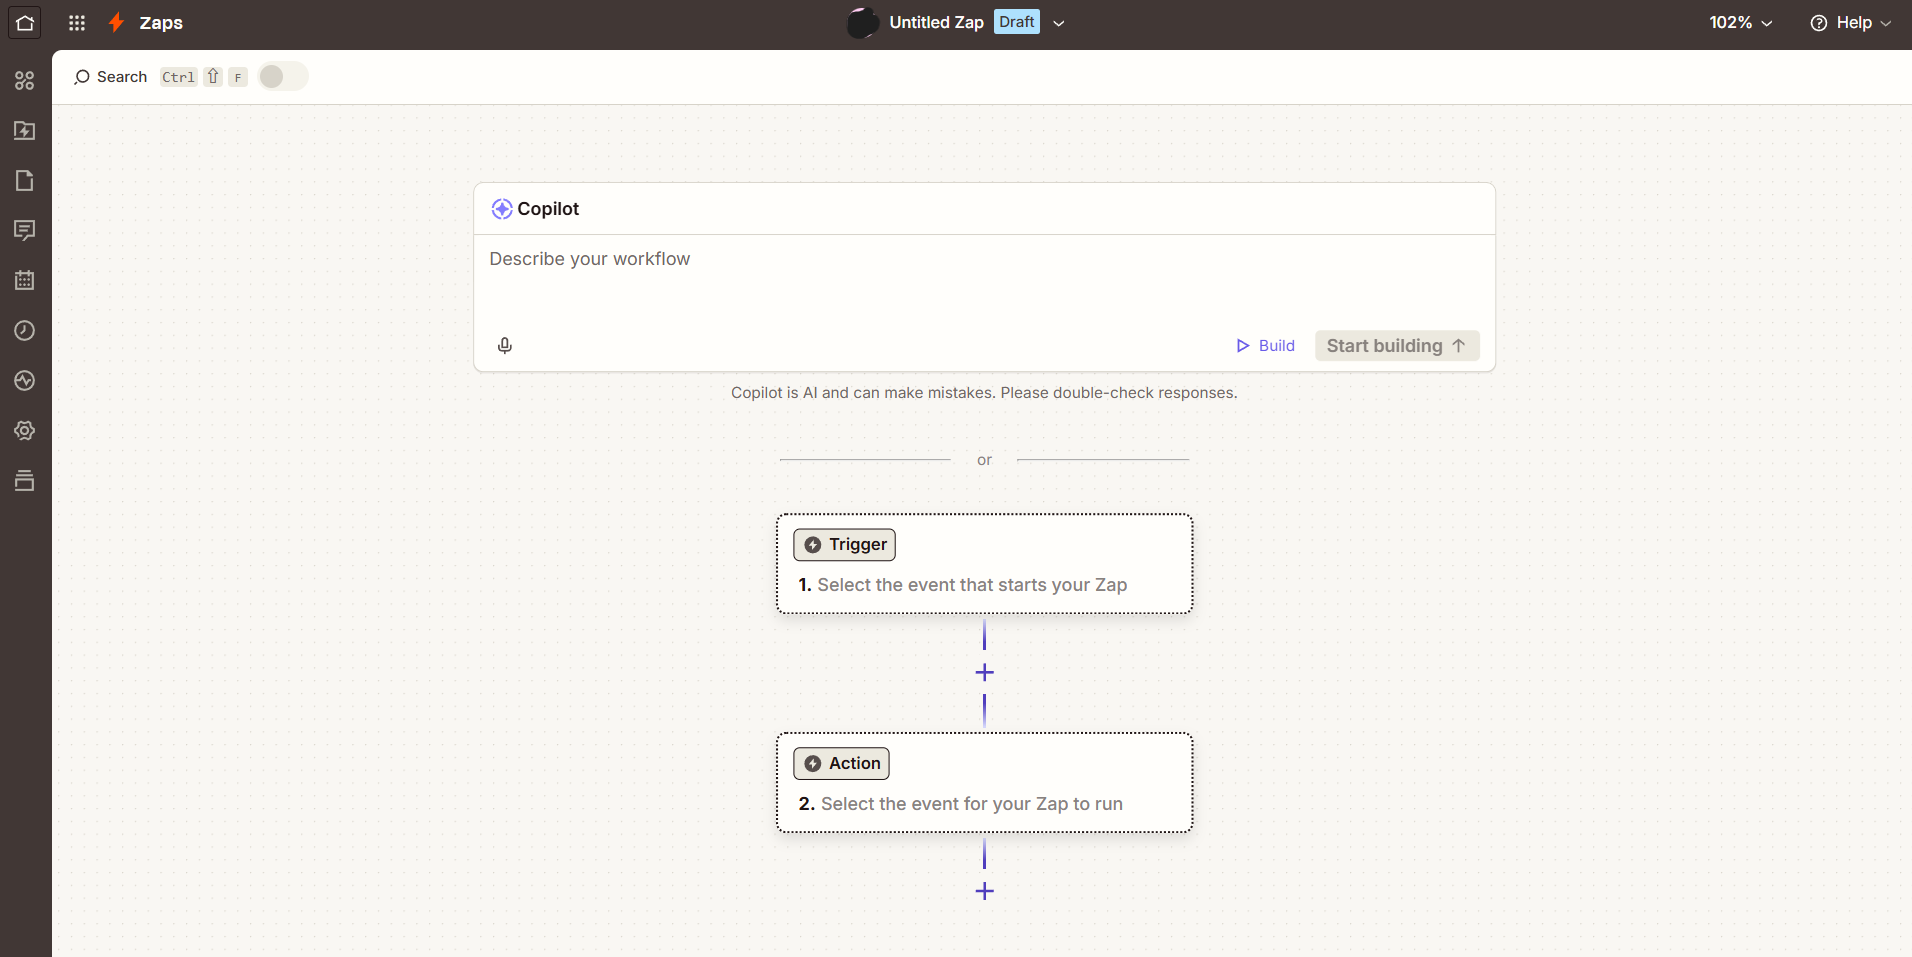The height and width of the screenshot is (957, 1912).
Task: Open the activity pulse status icon in sidebar
Action: click(x=25, y=380)
